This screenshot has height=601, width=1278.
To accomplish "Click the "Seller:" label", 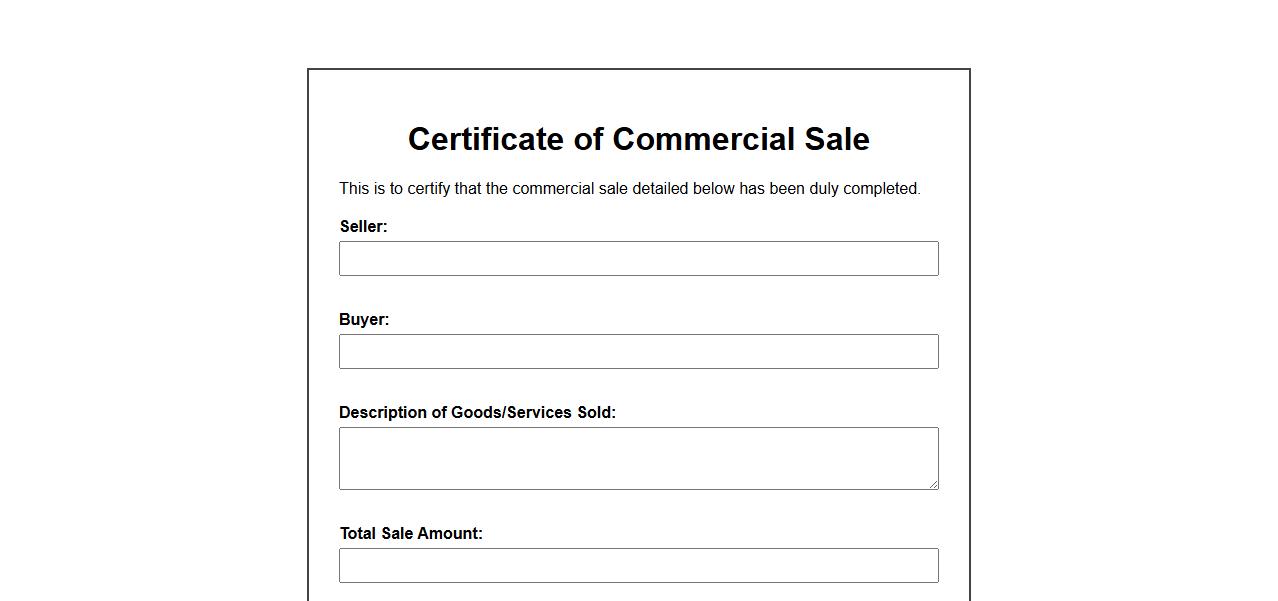I will click(363, 227).
